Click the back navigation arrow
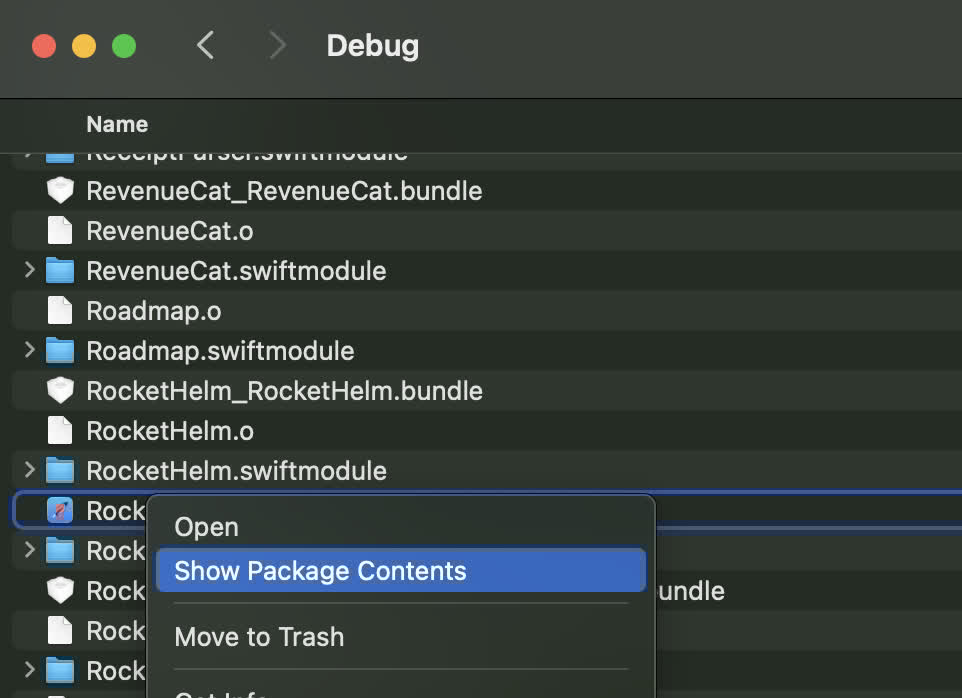Screen dimensions: 962x698 pos(205,45)
